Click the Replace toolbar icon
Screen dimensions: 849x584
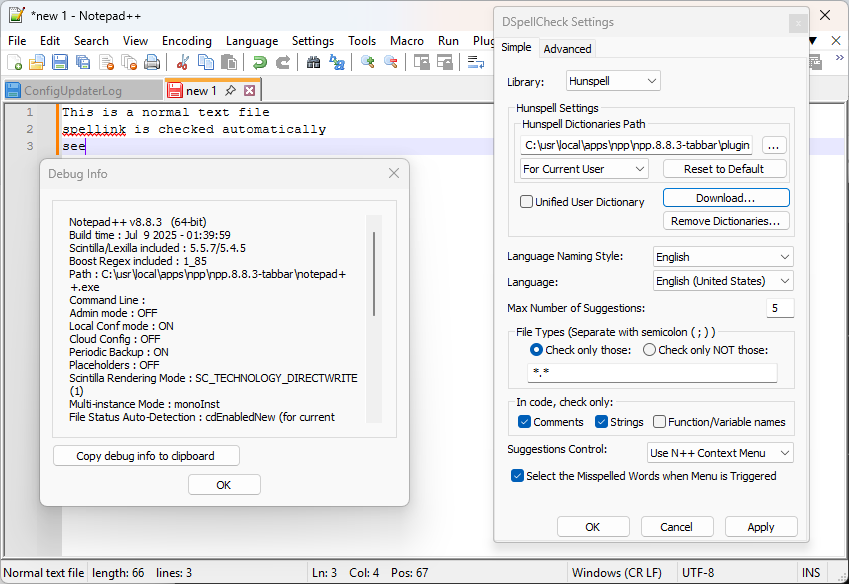pyautogui.click(x=337, y=63)
